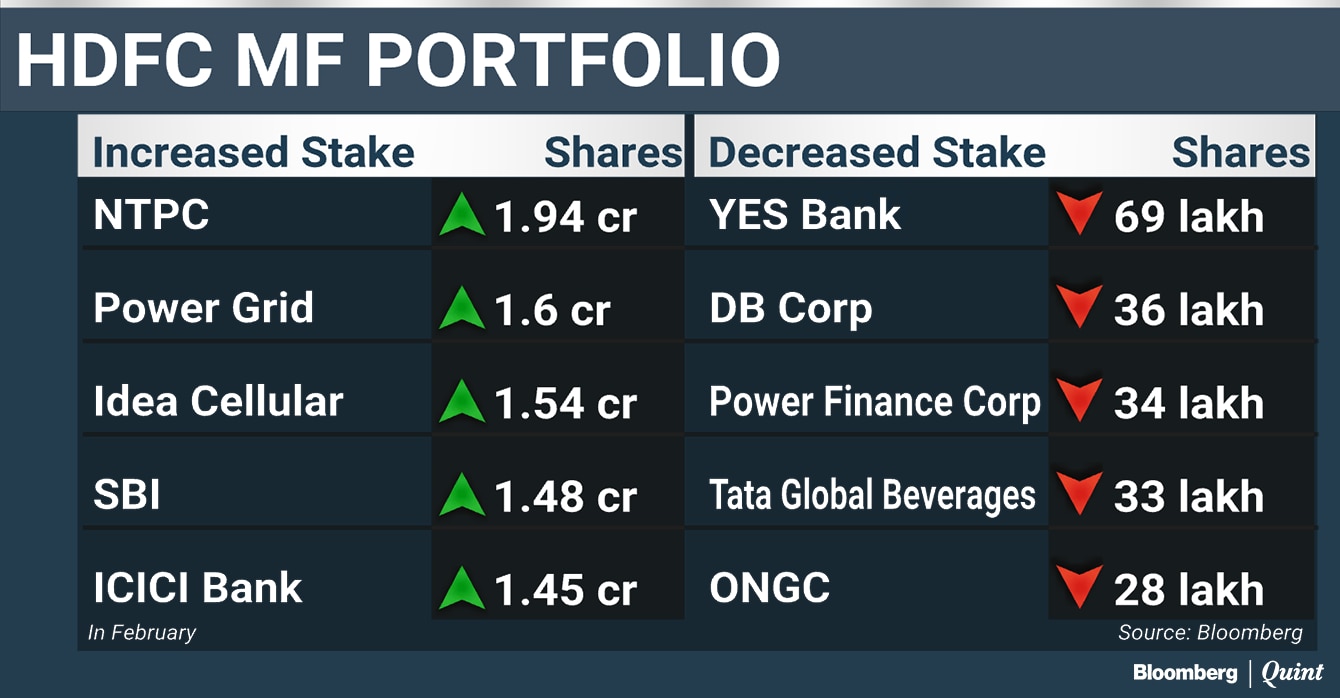Click red arrow for Power Finance Corp

(1078, 402)
